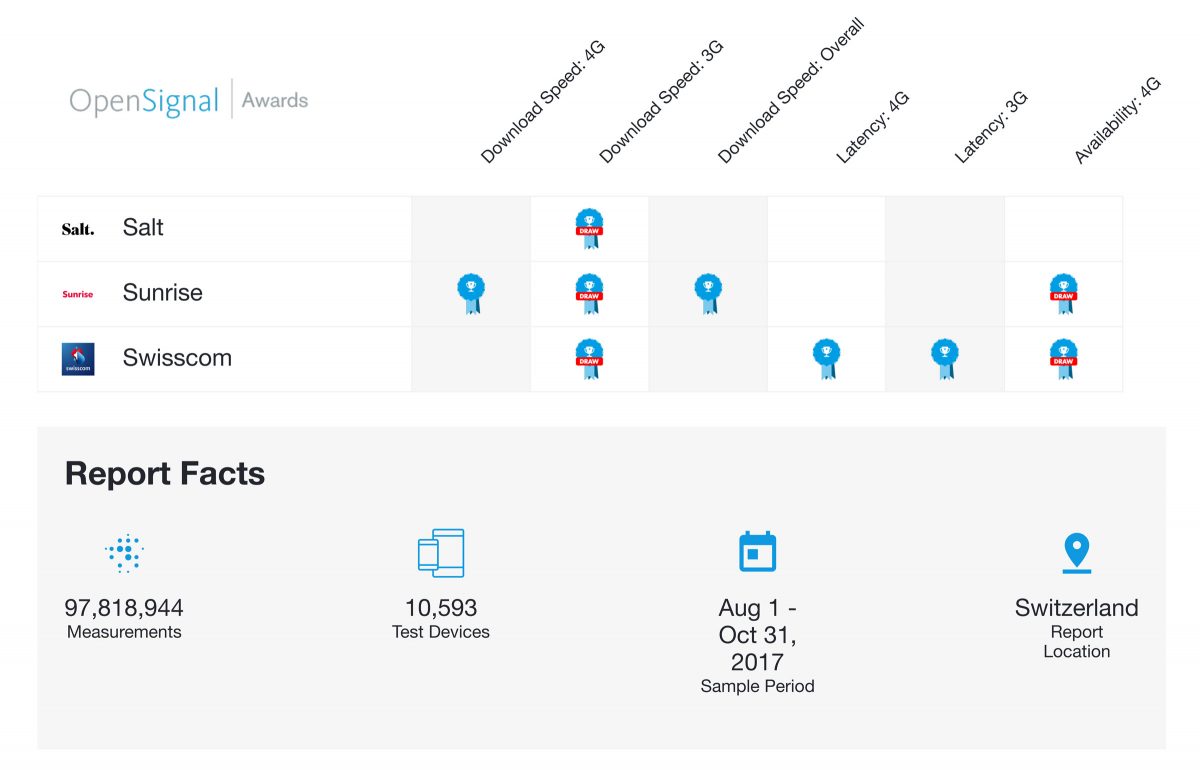This screenshot has height=770, width=1200.
Task: Click the measurements dots icon
Action: coord(124,553)
